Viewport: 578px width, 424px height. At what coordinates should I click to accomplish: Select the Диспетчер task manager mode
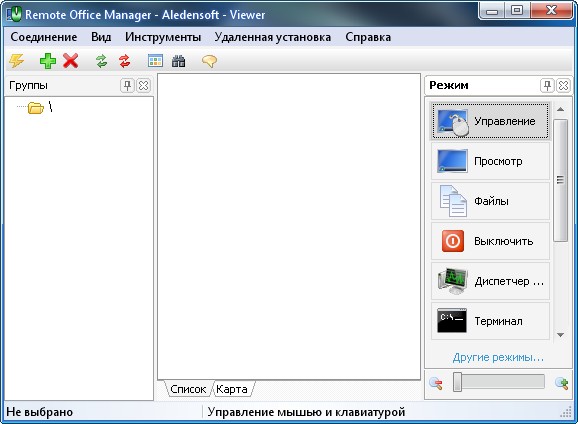[x=490, y=281]
